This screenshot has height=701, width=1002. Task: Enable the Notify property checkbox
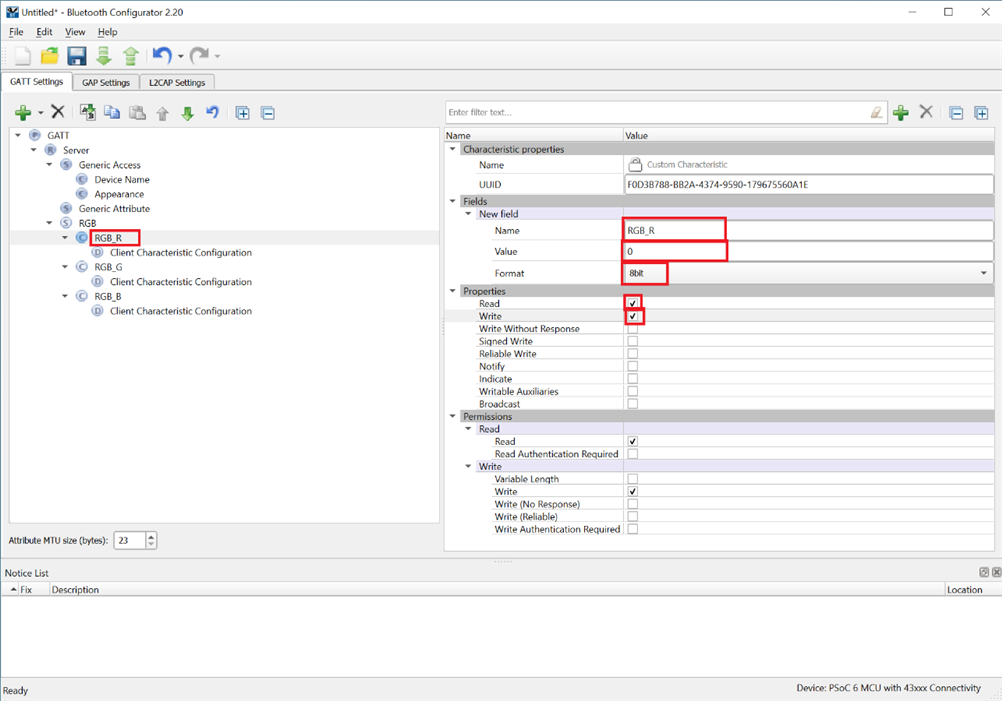632,366
